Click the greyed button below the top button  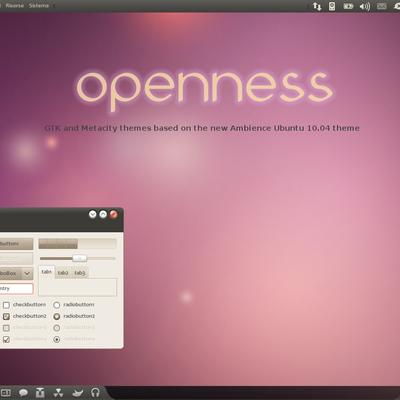point(16,259)
